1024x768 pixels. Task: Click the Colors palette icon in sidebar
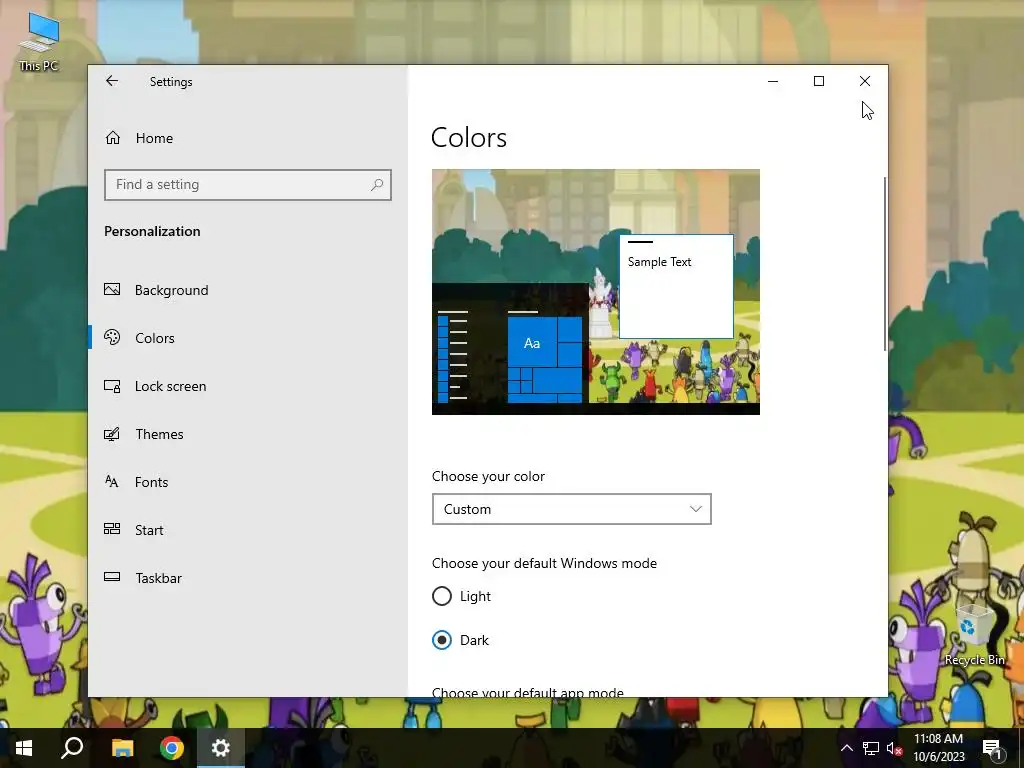point(112,337)
